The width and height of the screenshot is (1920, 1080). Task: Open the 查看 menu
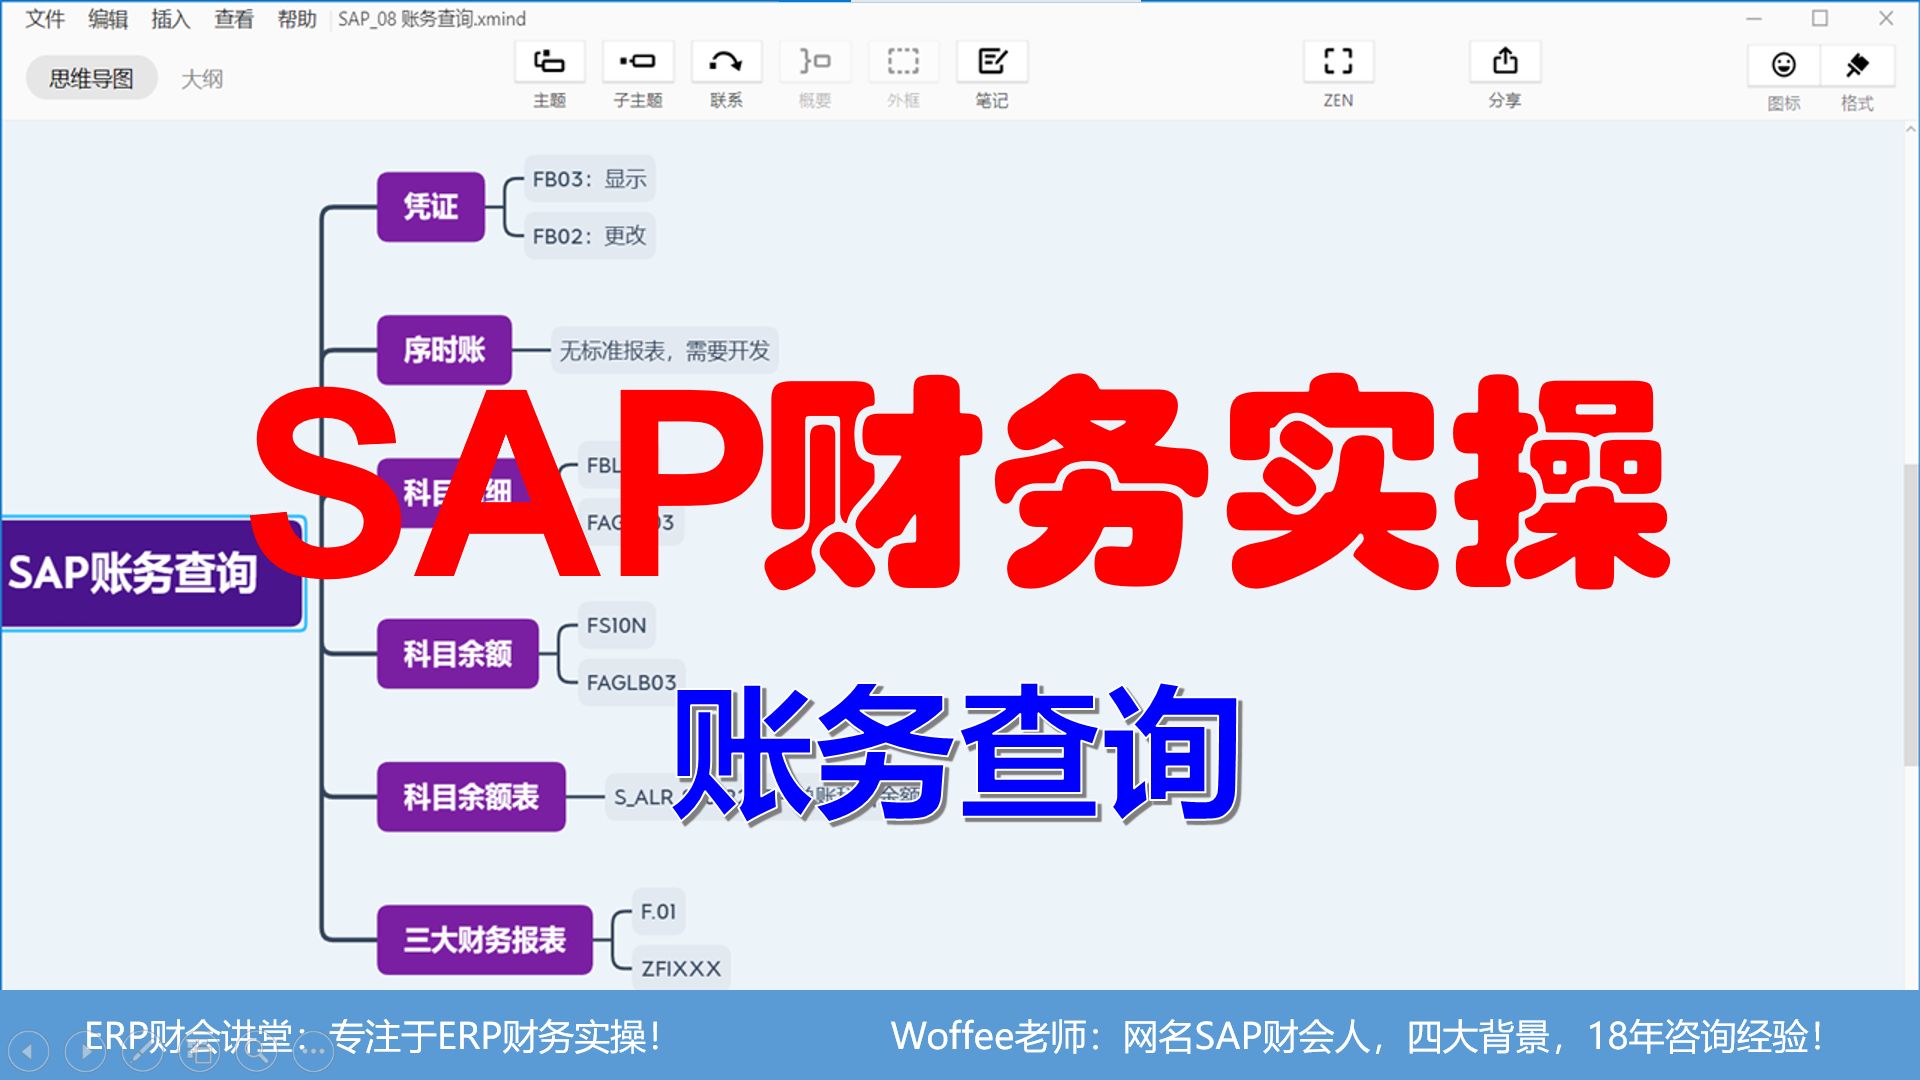[233, 19]
